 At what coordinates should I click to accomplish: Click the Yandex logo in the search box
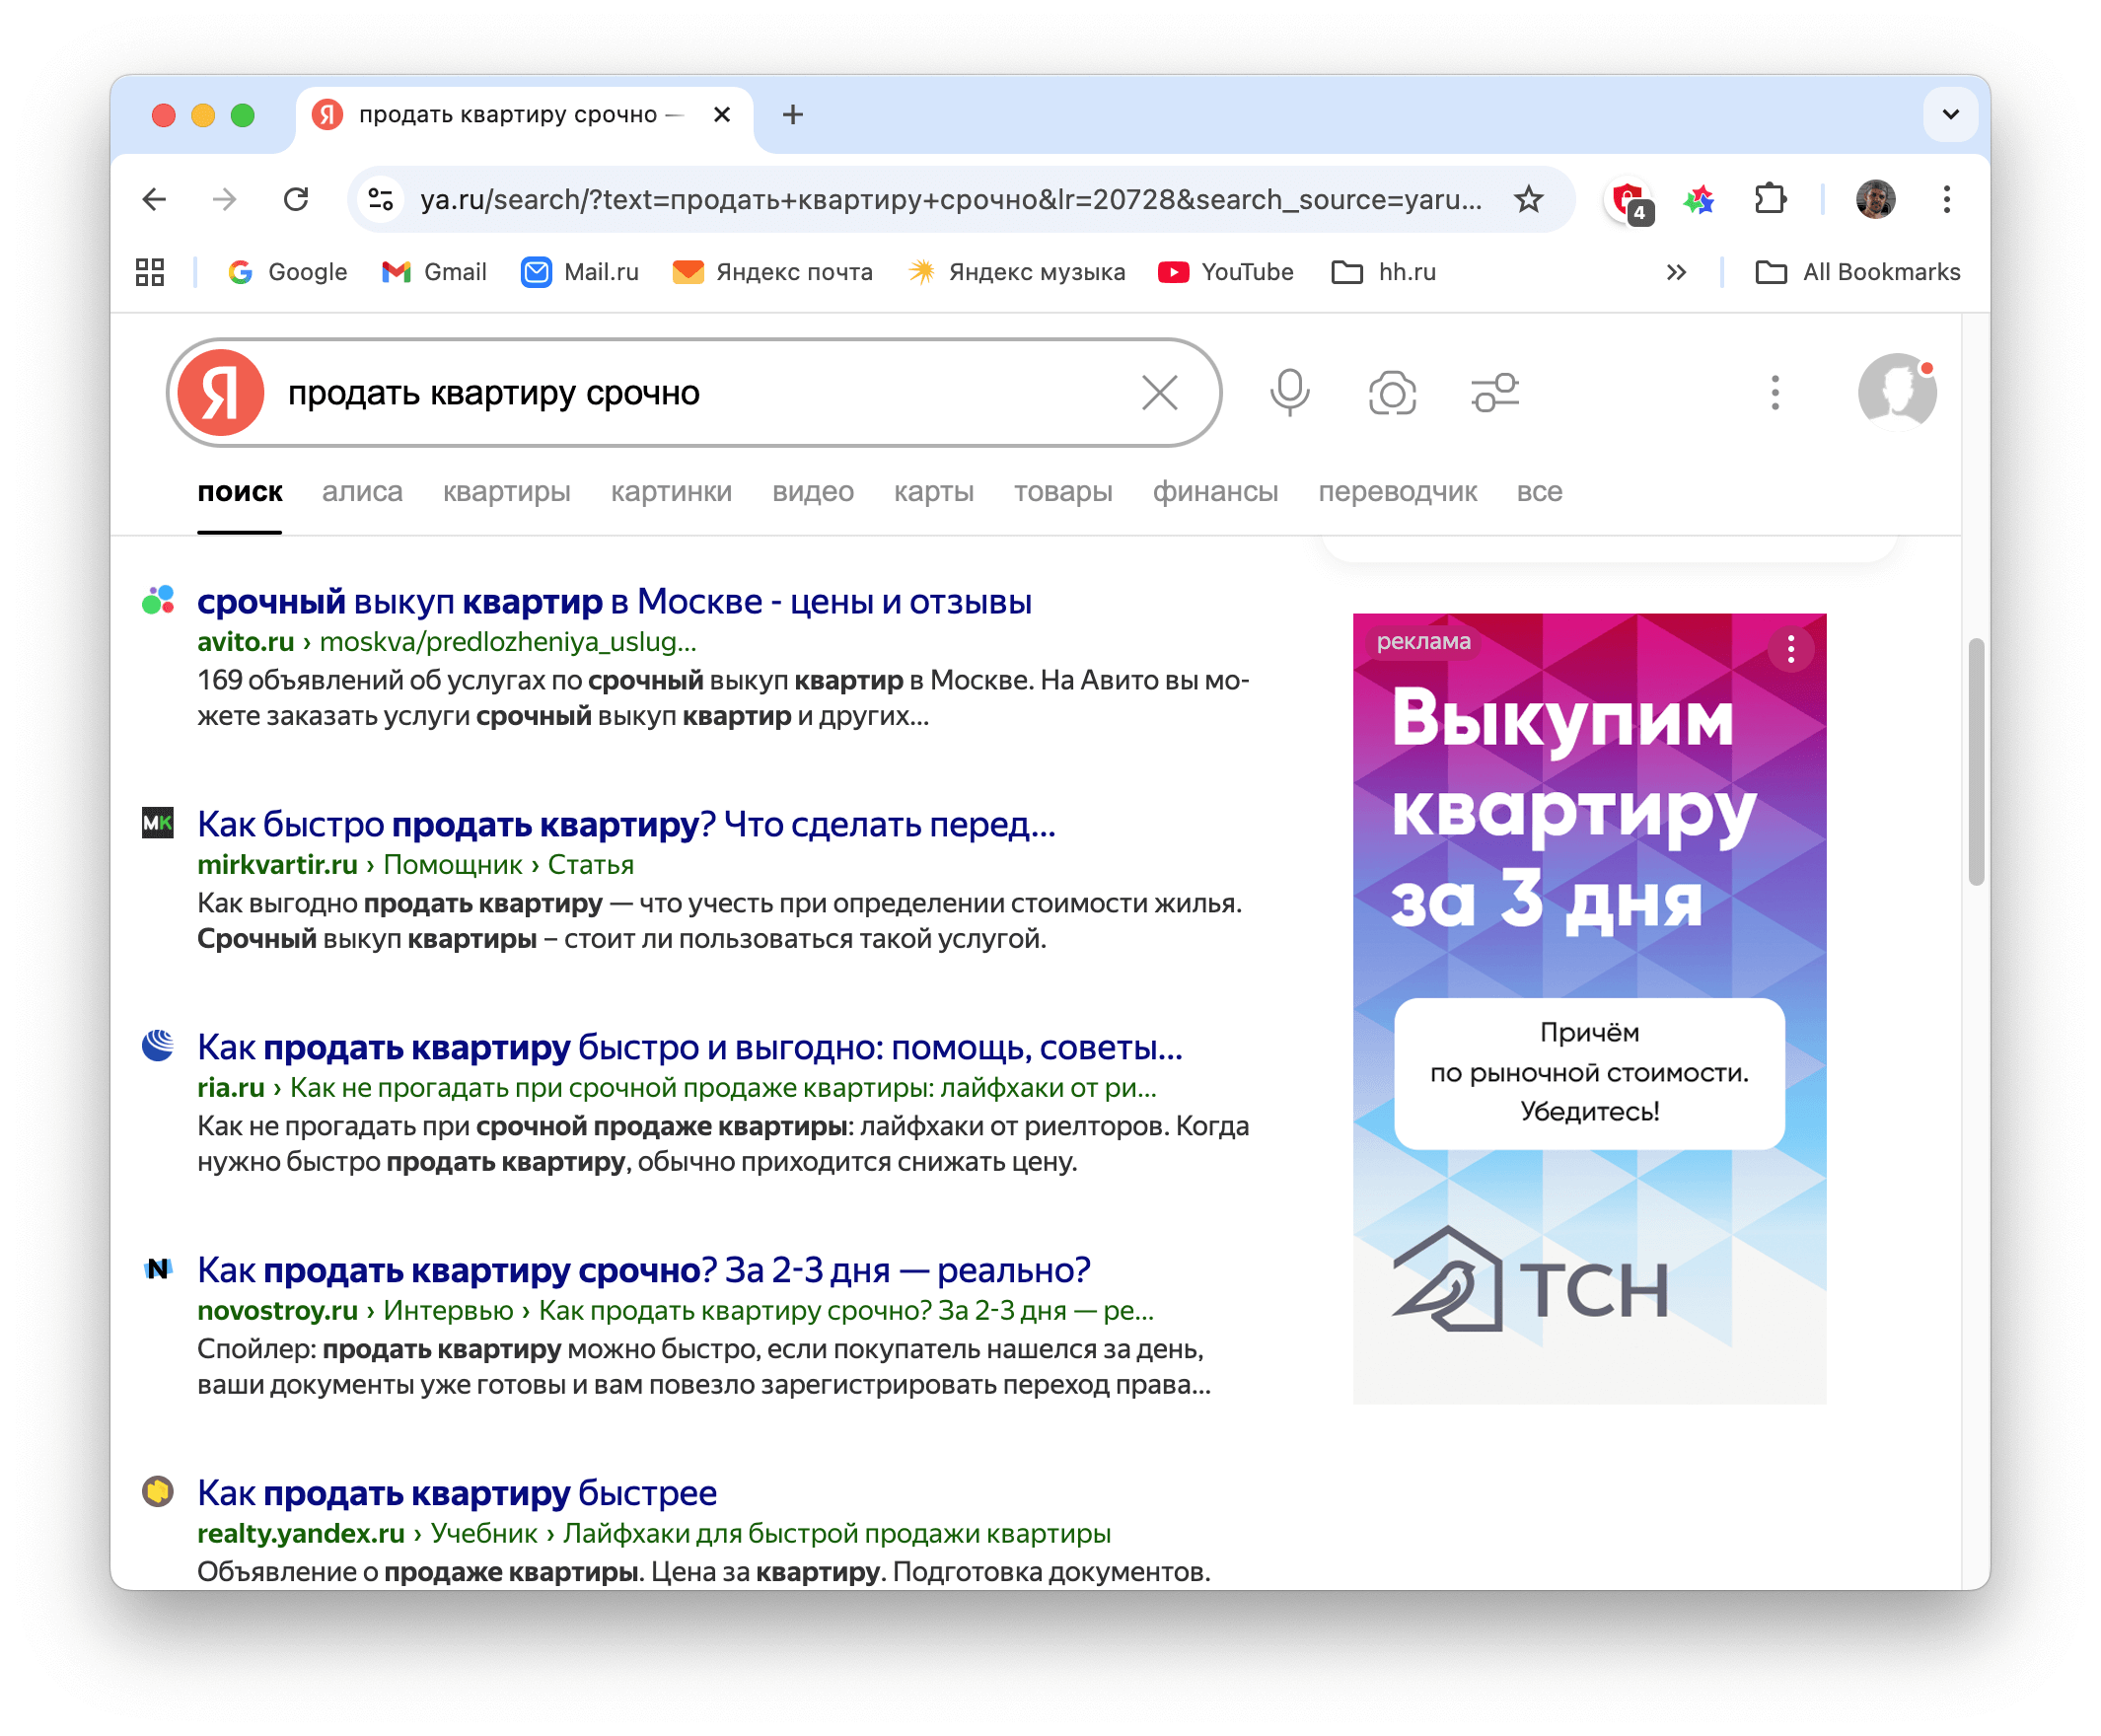tap(222, 393)
